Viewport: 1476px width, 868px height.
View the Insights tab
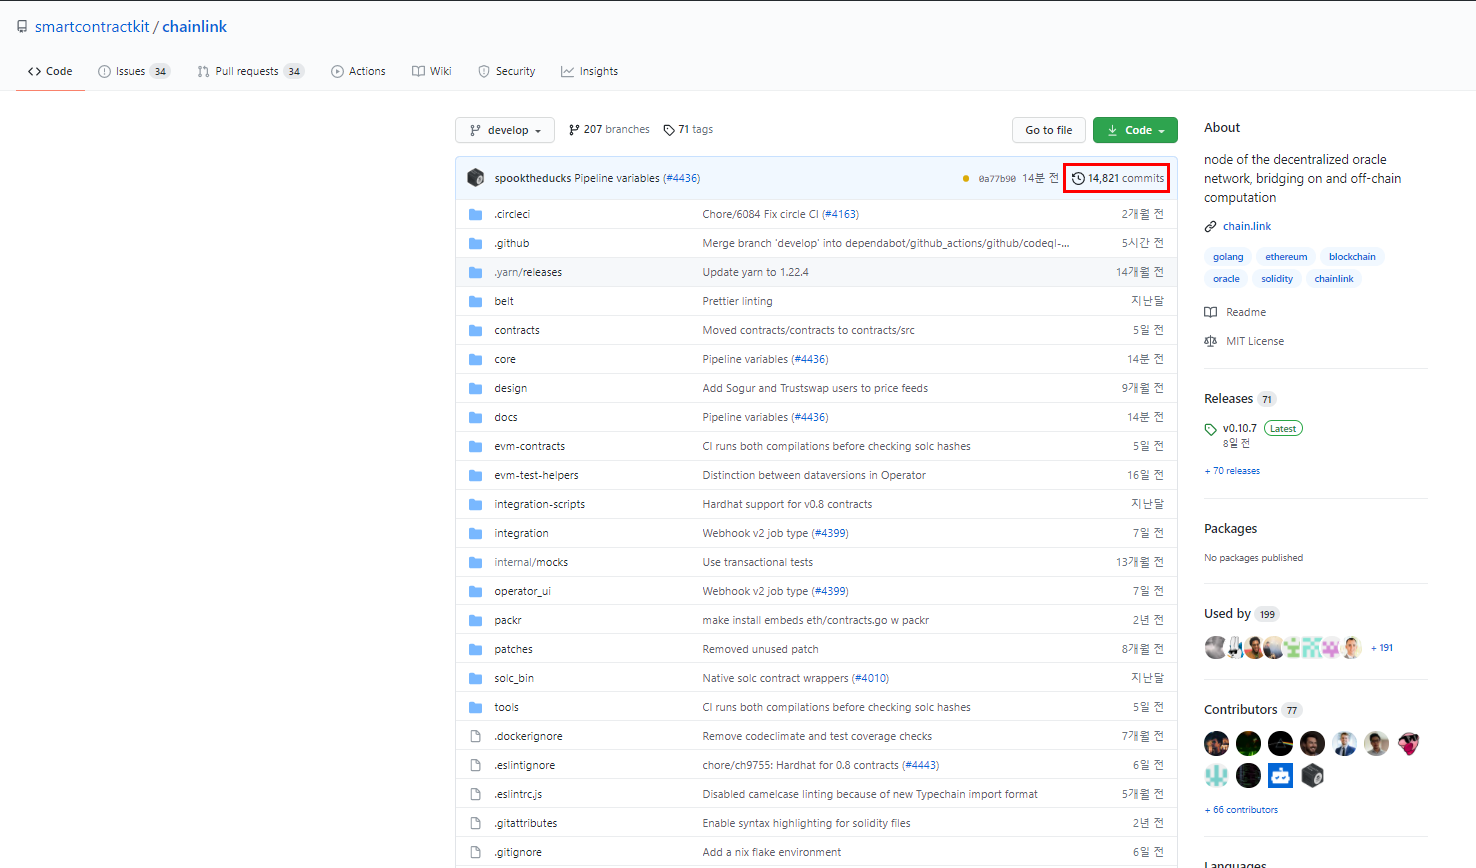coord(589,71)
